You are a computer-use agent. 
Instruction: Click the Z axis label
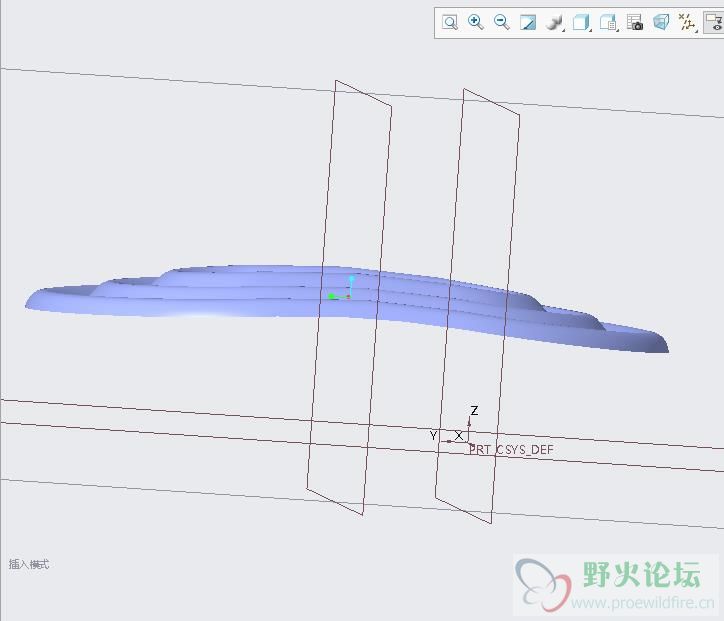click(x=474, y=410)
